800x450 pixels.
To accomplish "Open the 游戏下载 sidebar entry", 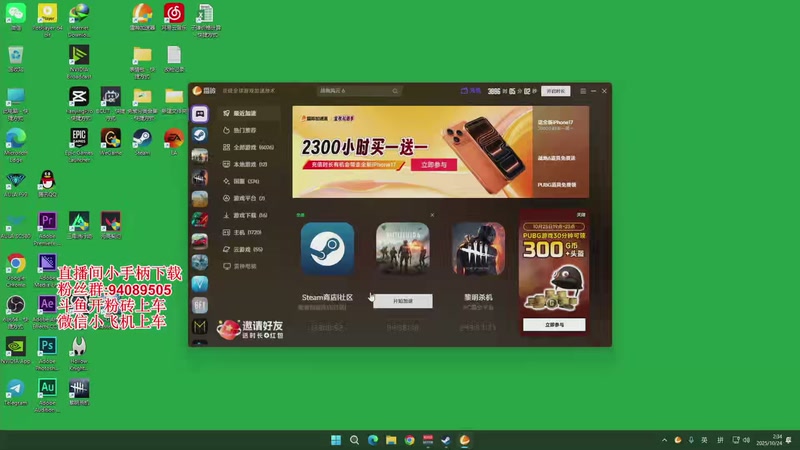I will tap(245, 215).
